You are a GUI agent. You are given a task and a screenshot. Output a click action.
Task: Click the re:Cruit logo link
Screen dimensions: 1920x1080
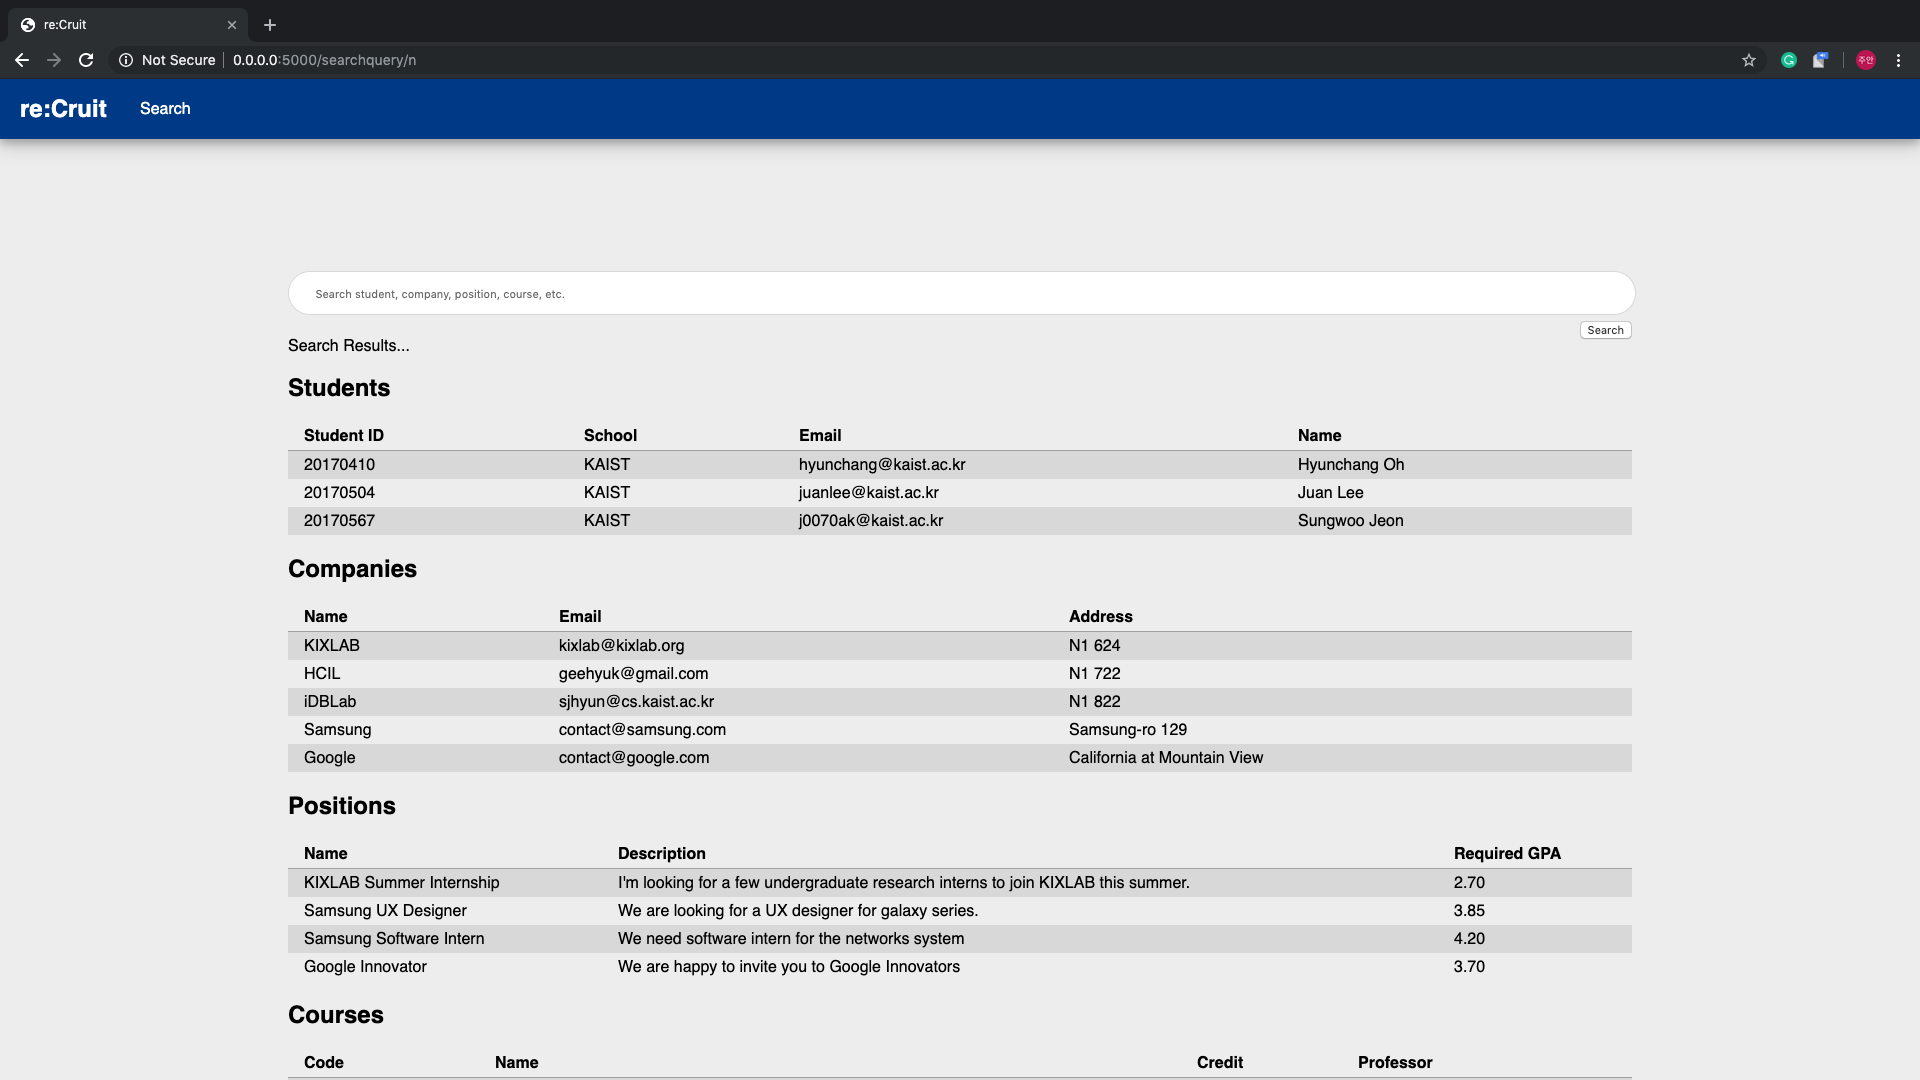63,108
